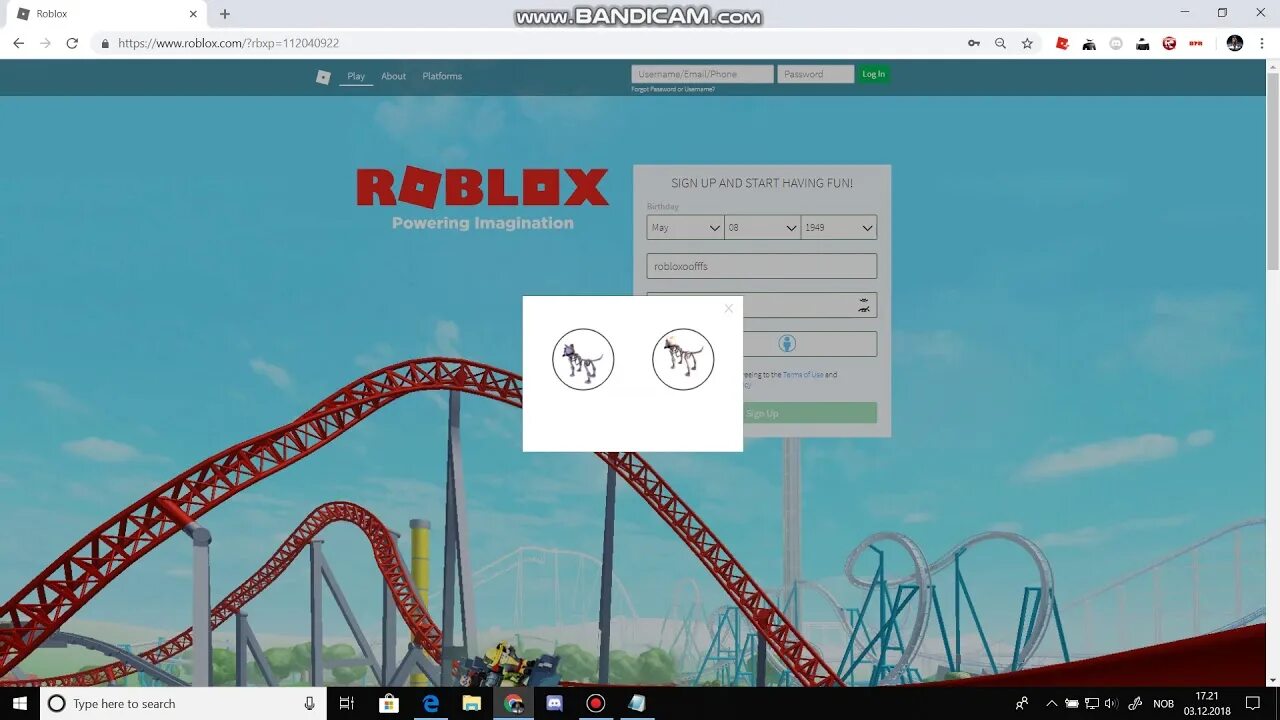
Task: Open the Windows Start menu
Action: coord(20,703)
